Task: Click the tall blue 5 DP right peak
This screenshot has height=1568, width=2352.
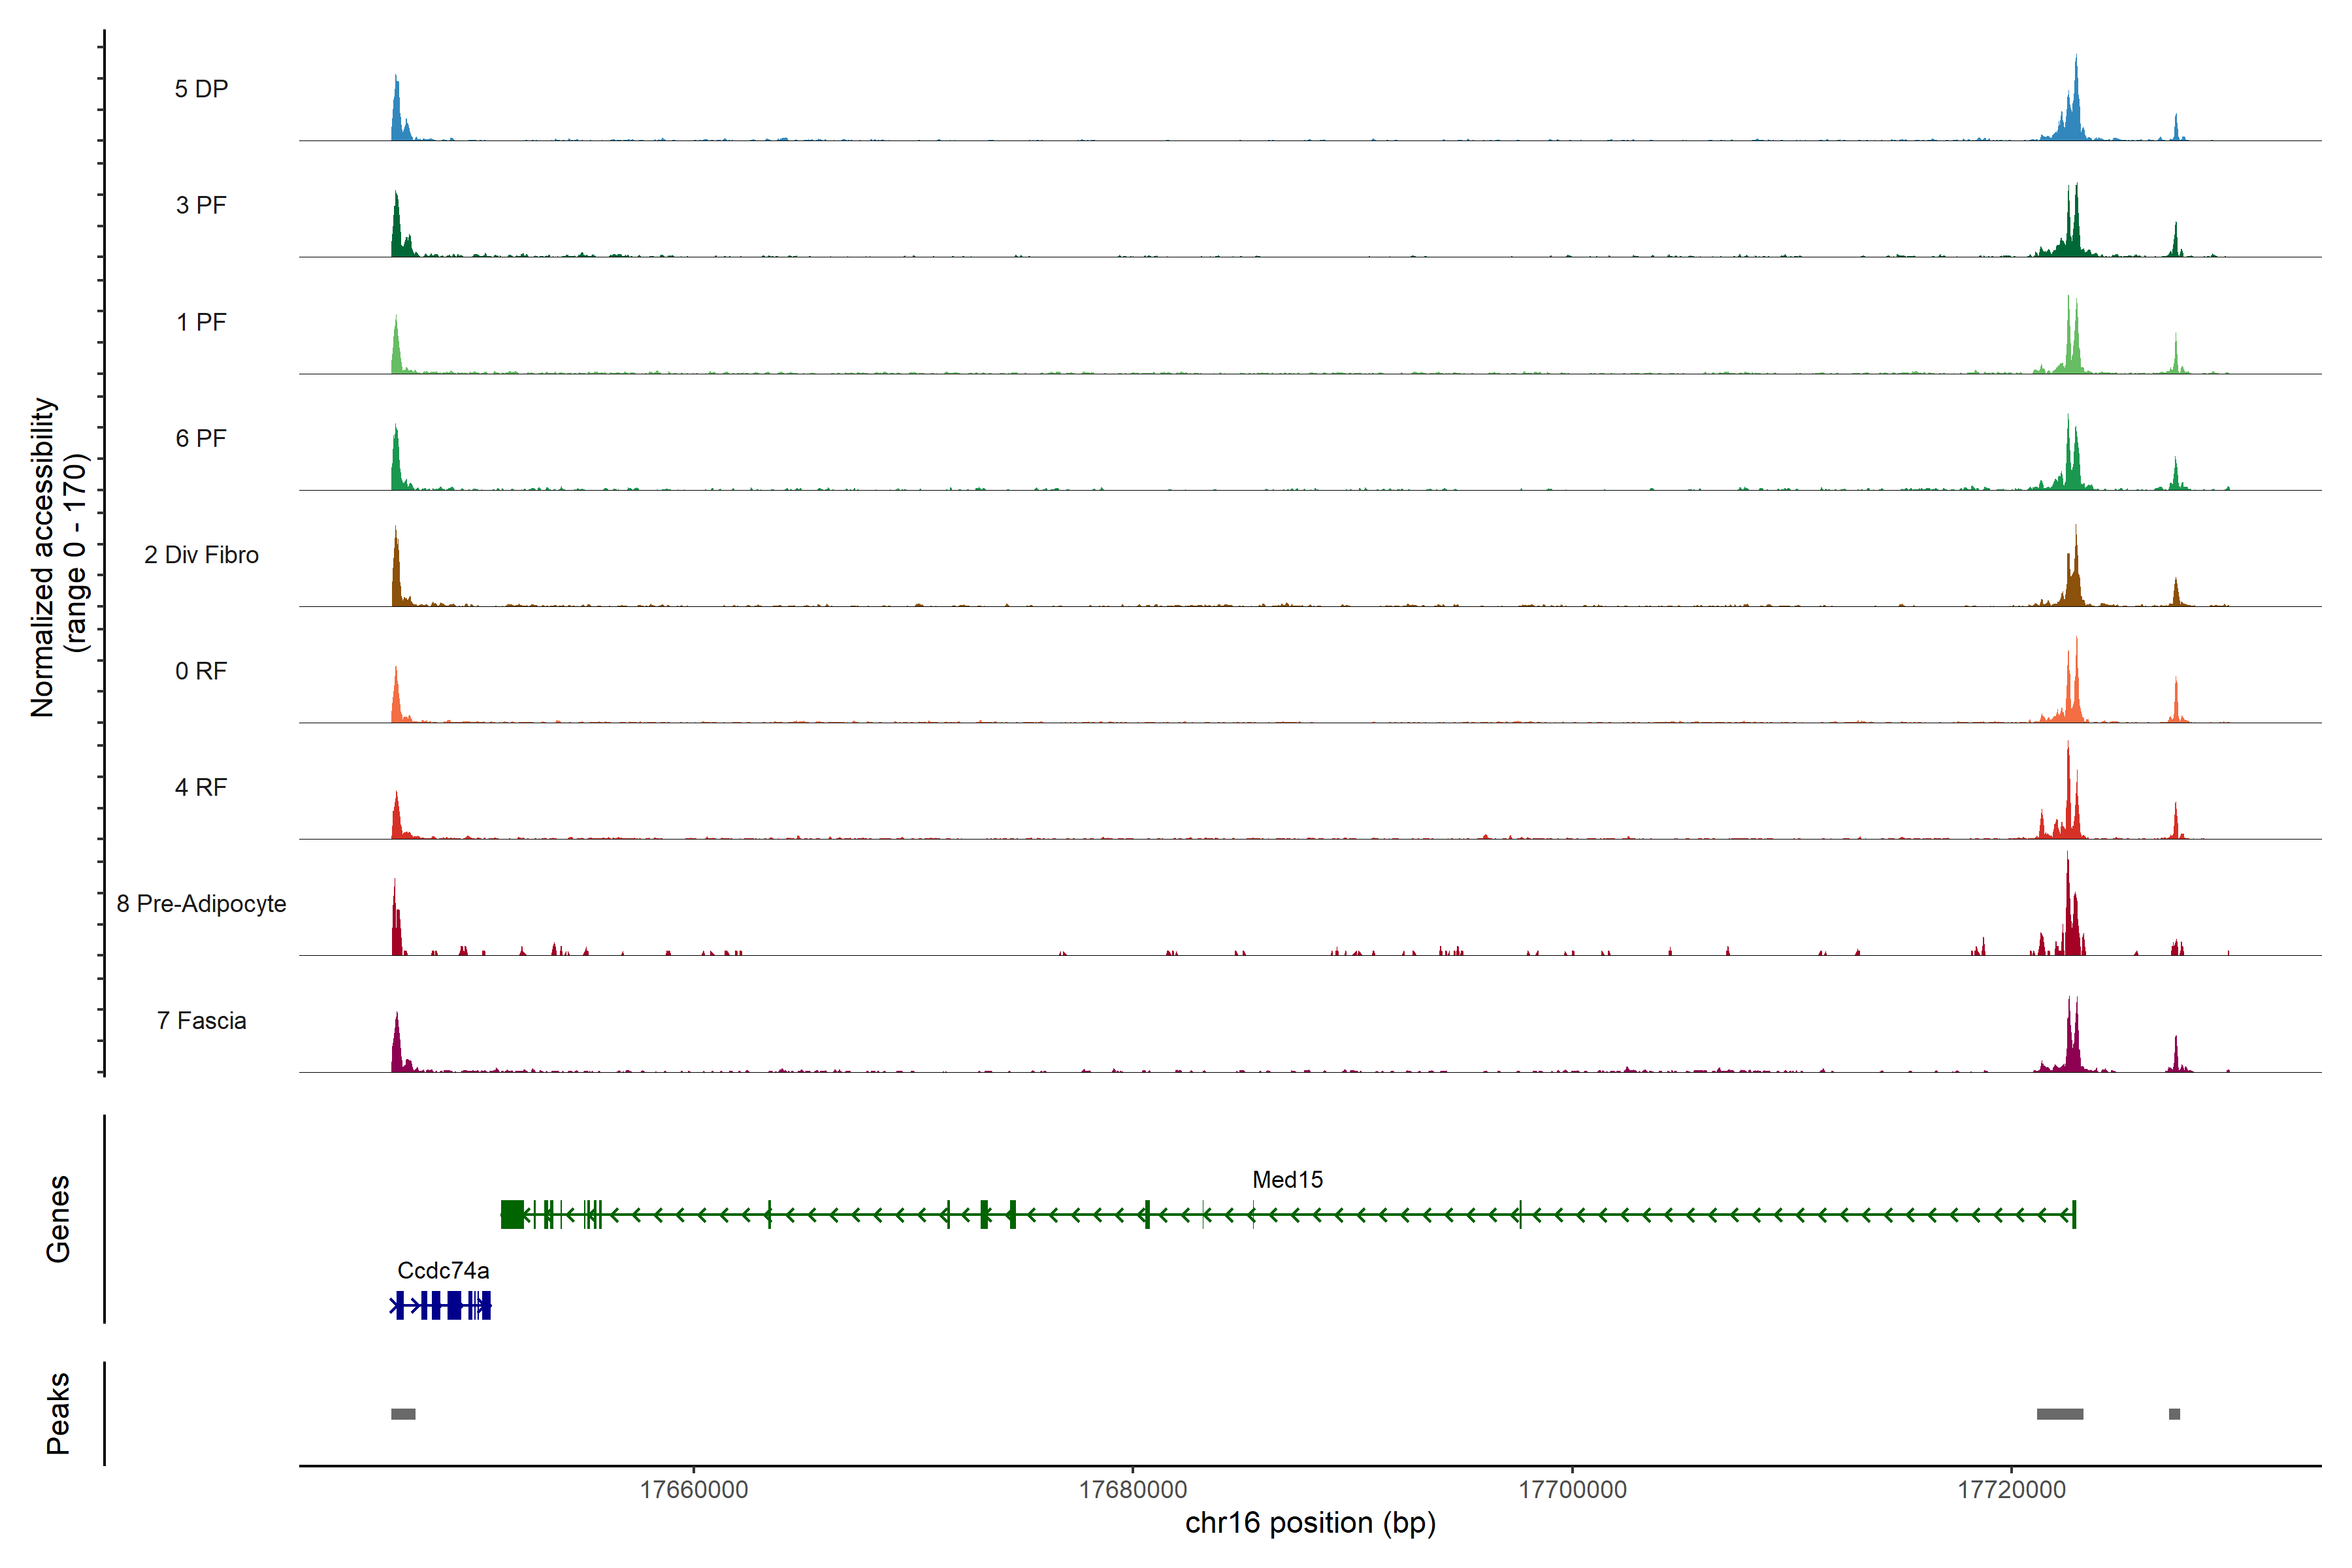Action: 2075,110
